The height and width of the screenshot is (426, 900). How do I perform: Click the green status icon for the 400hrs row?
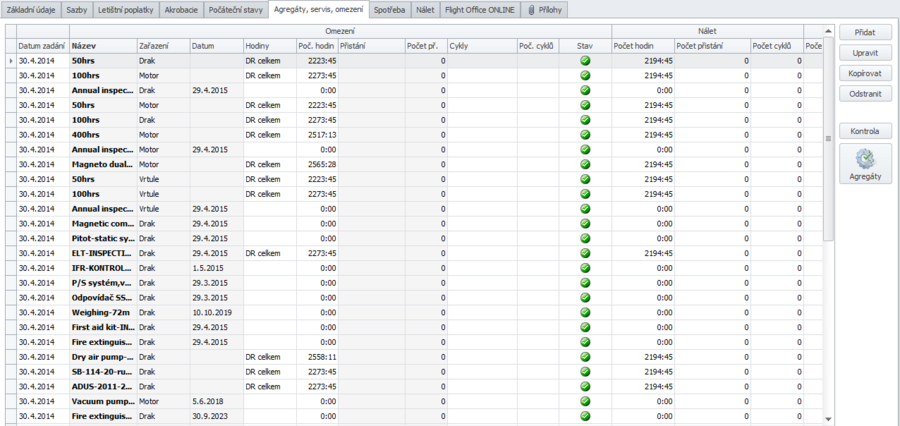click(x=585, y=134)
